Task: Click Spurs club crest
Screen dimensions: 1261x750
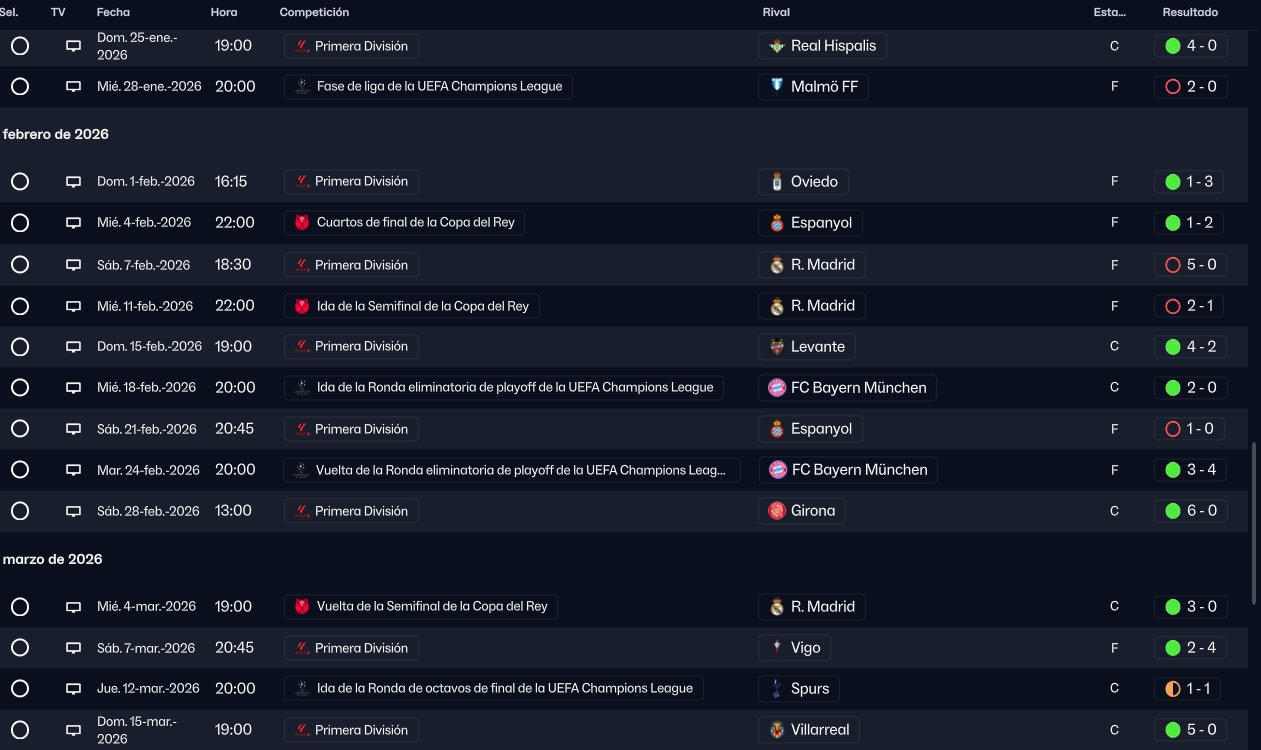Action: coord(777,689)
